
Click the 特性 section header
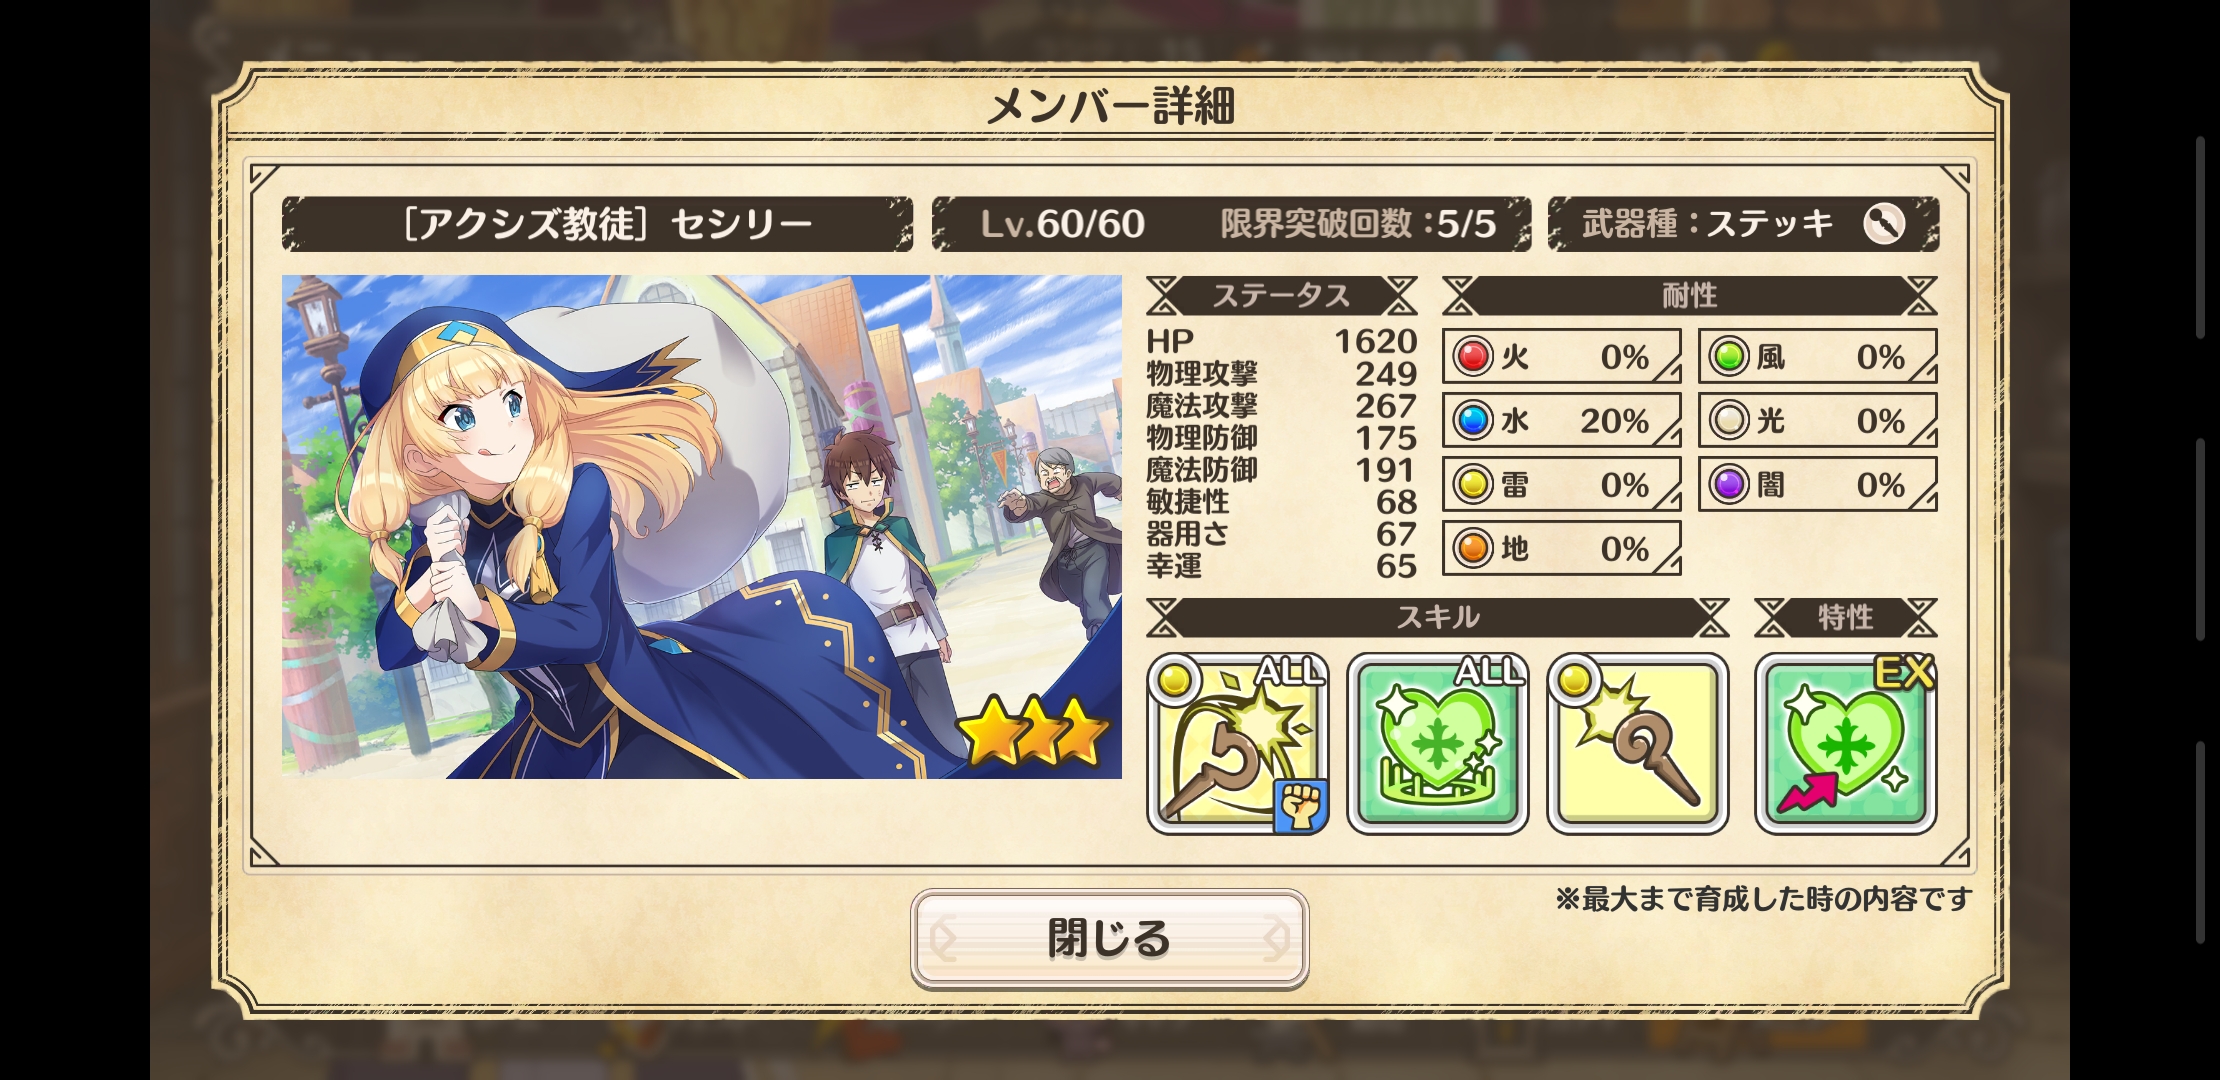[x=1845, y=617]
